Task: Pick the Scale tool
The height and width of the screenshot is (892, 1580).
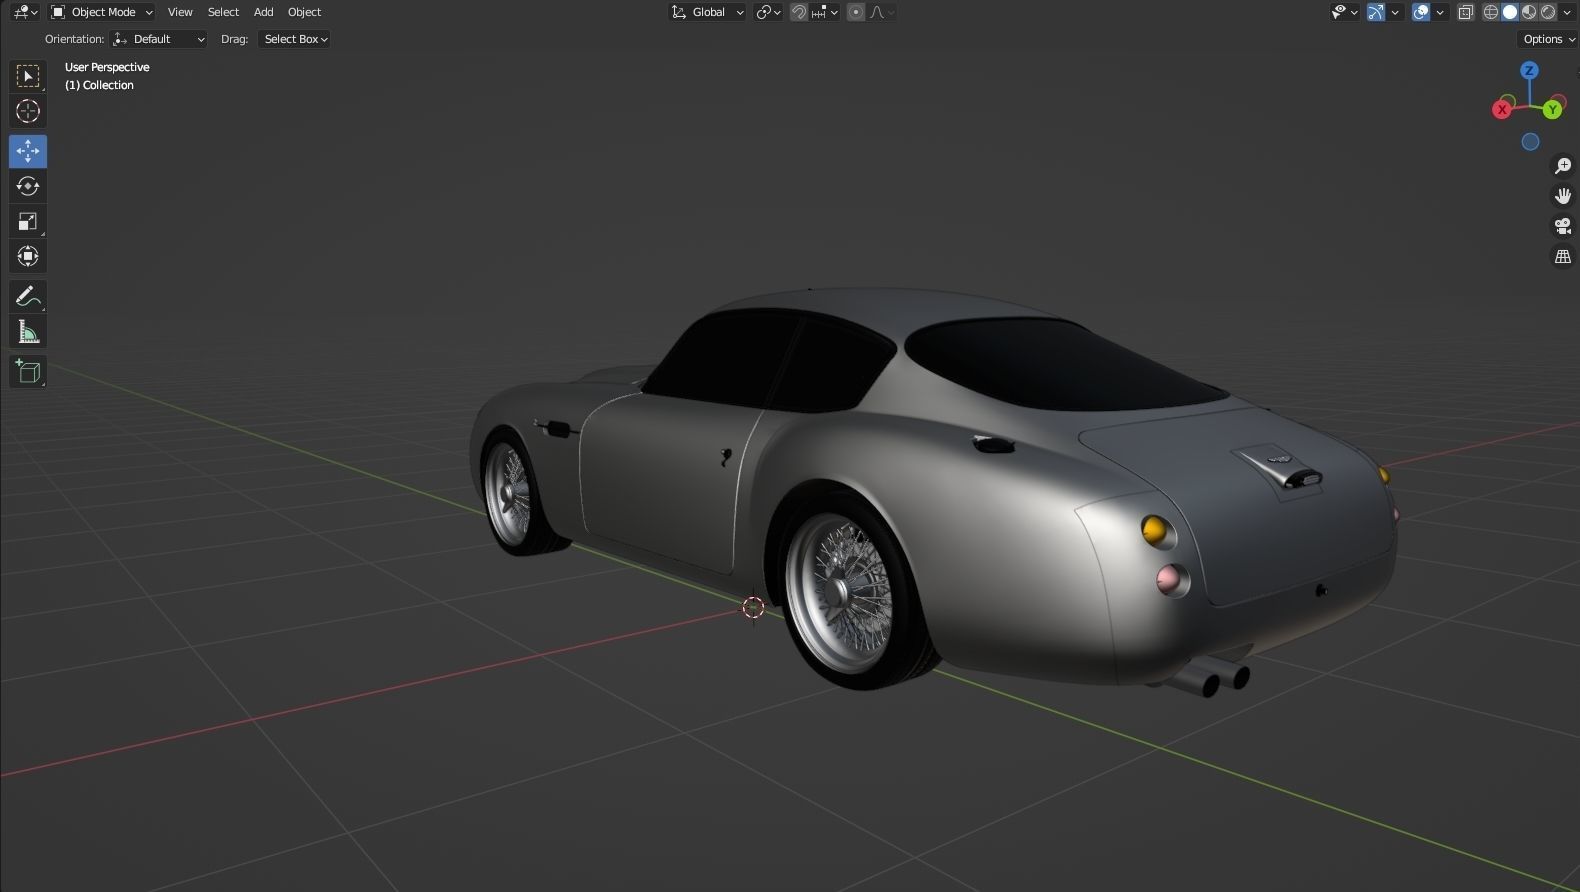Action: pyautogui.click(x=28, y=221)
